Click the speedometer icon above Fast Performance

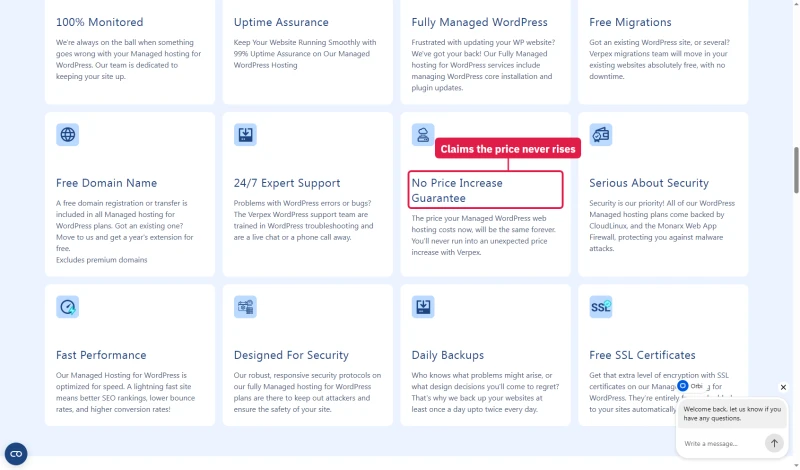click(67, 307)
